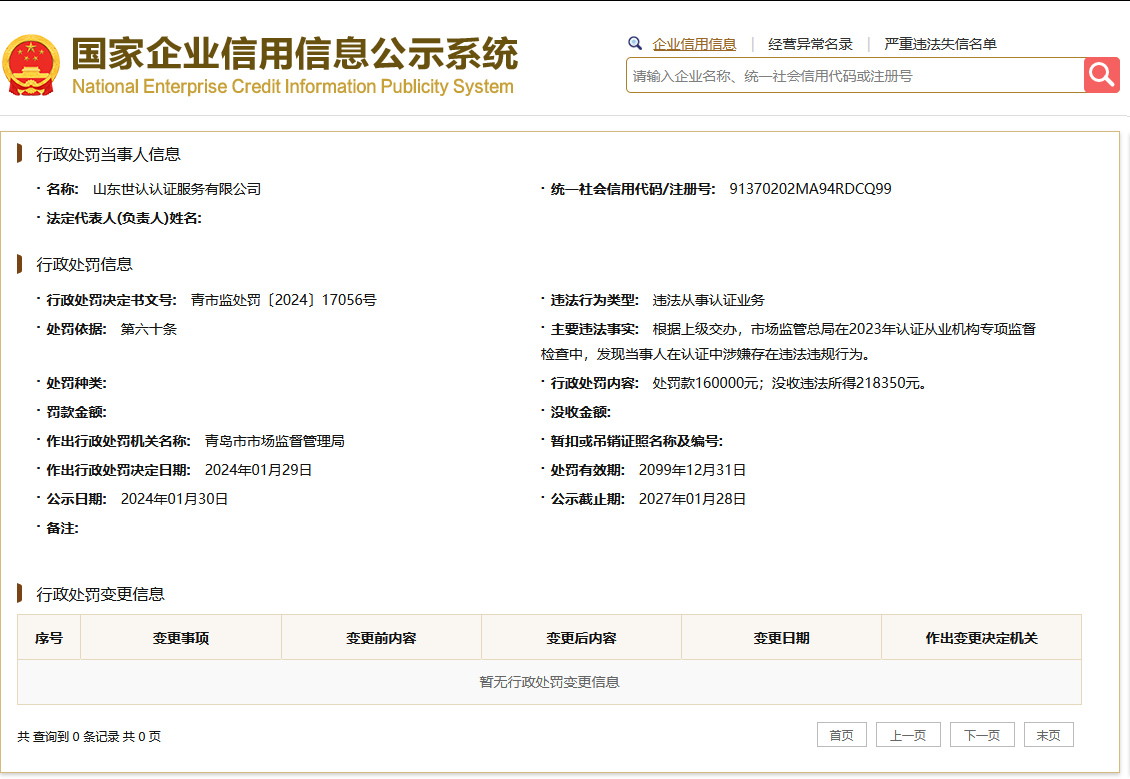1130x779 pixels.
Task: Select the 企业信用信息 search tab
Action: (x=694, y=44)
